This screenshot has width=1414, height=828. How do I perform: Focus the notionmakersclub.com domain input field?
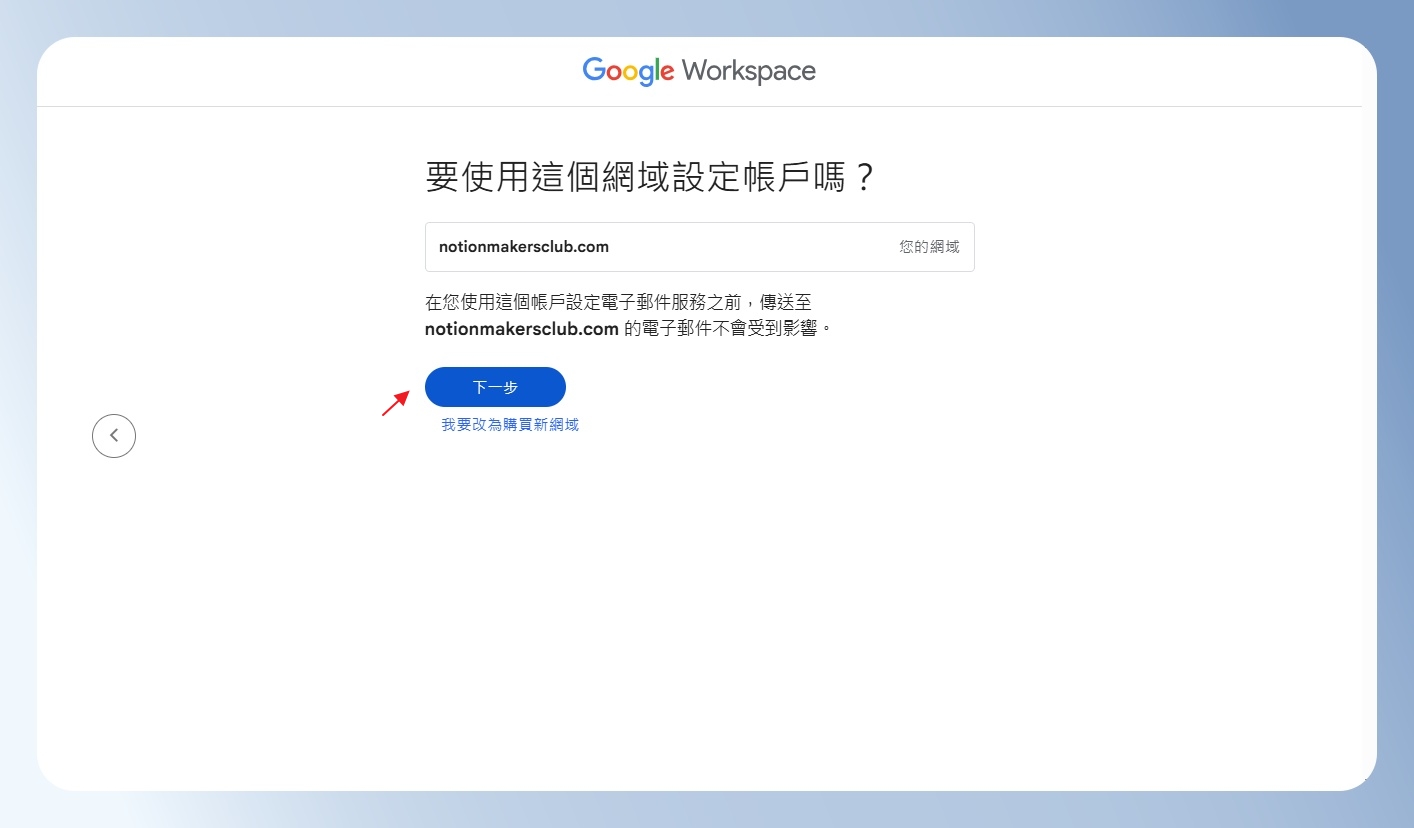[x=699, y=247]
